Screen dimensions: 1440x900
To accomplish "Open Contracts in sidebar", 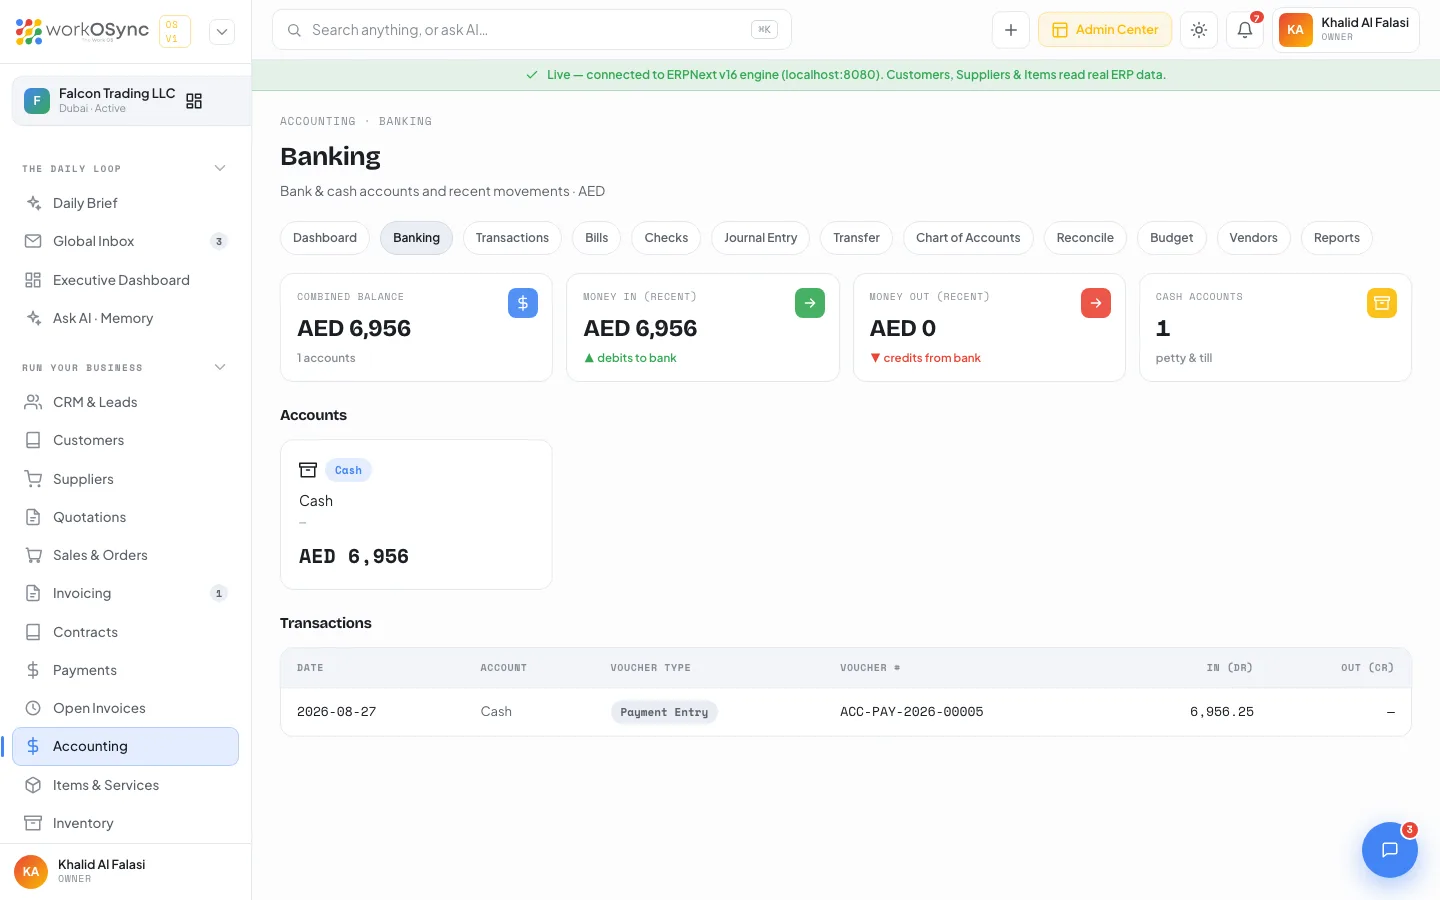I will coord(126,632).
